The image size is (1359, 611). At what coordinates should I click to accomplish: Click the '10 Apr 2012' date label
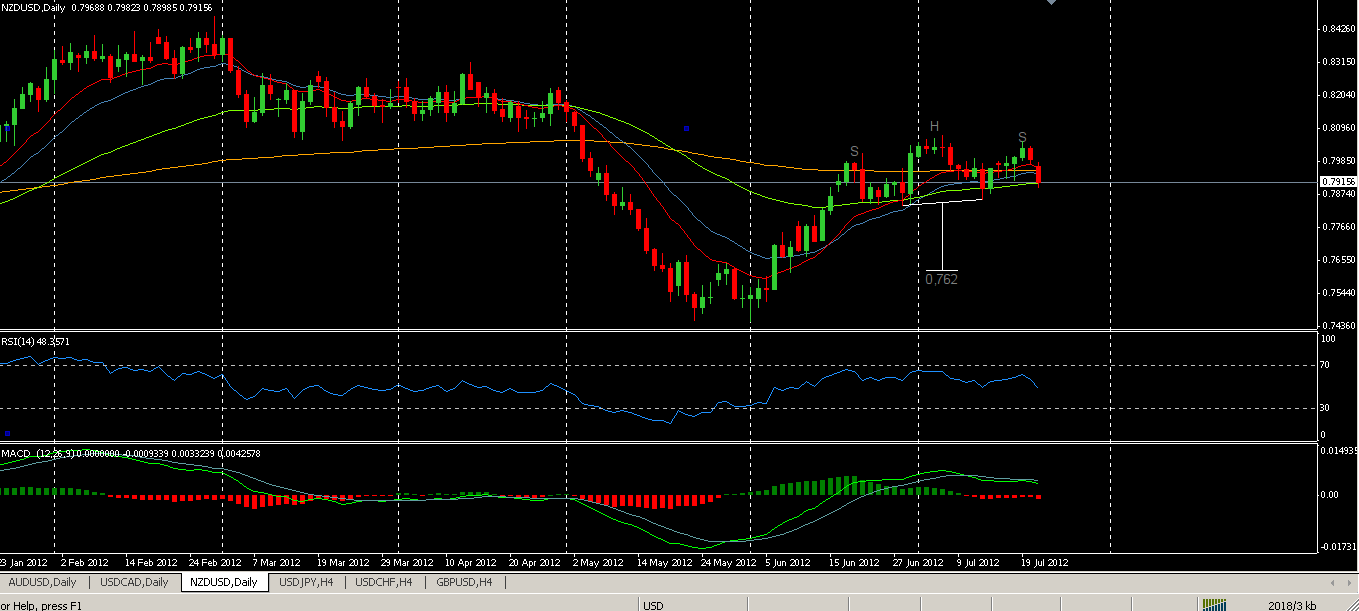point(471,562)
